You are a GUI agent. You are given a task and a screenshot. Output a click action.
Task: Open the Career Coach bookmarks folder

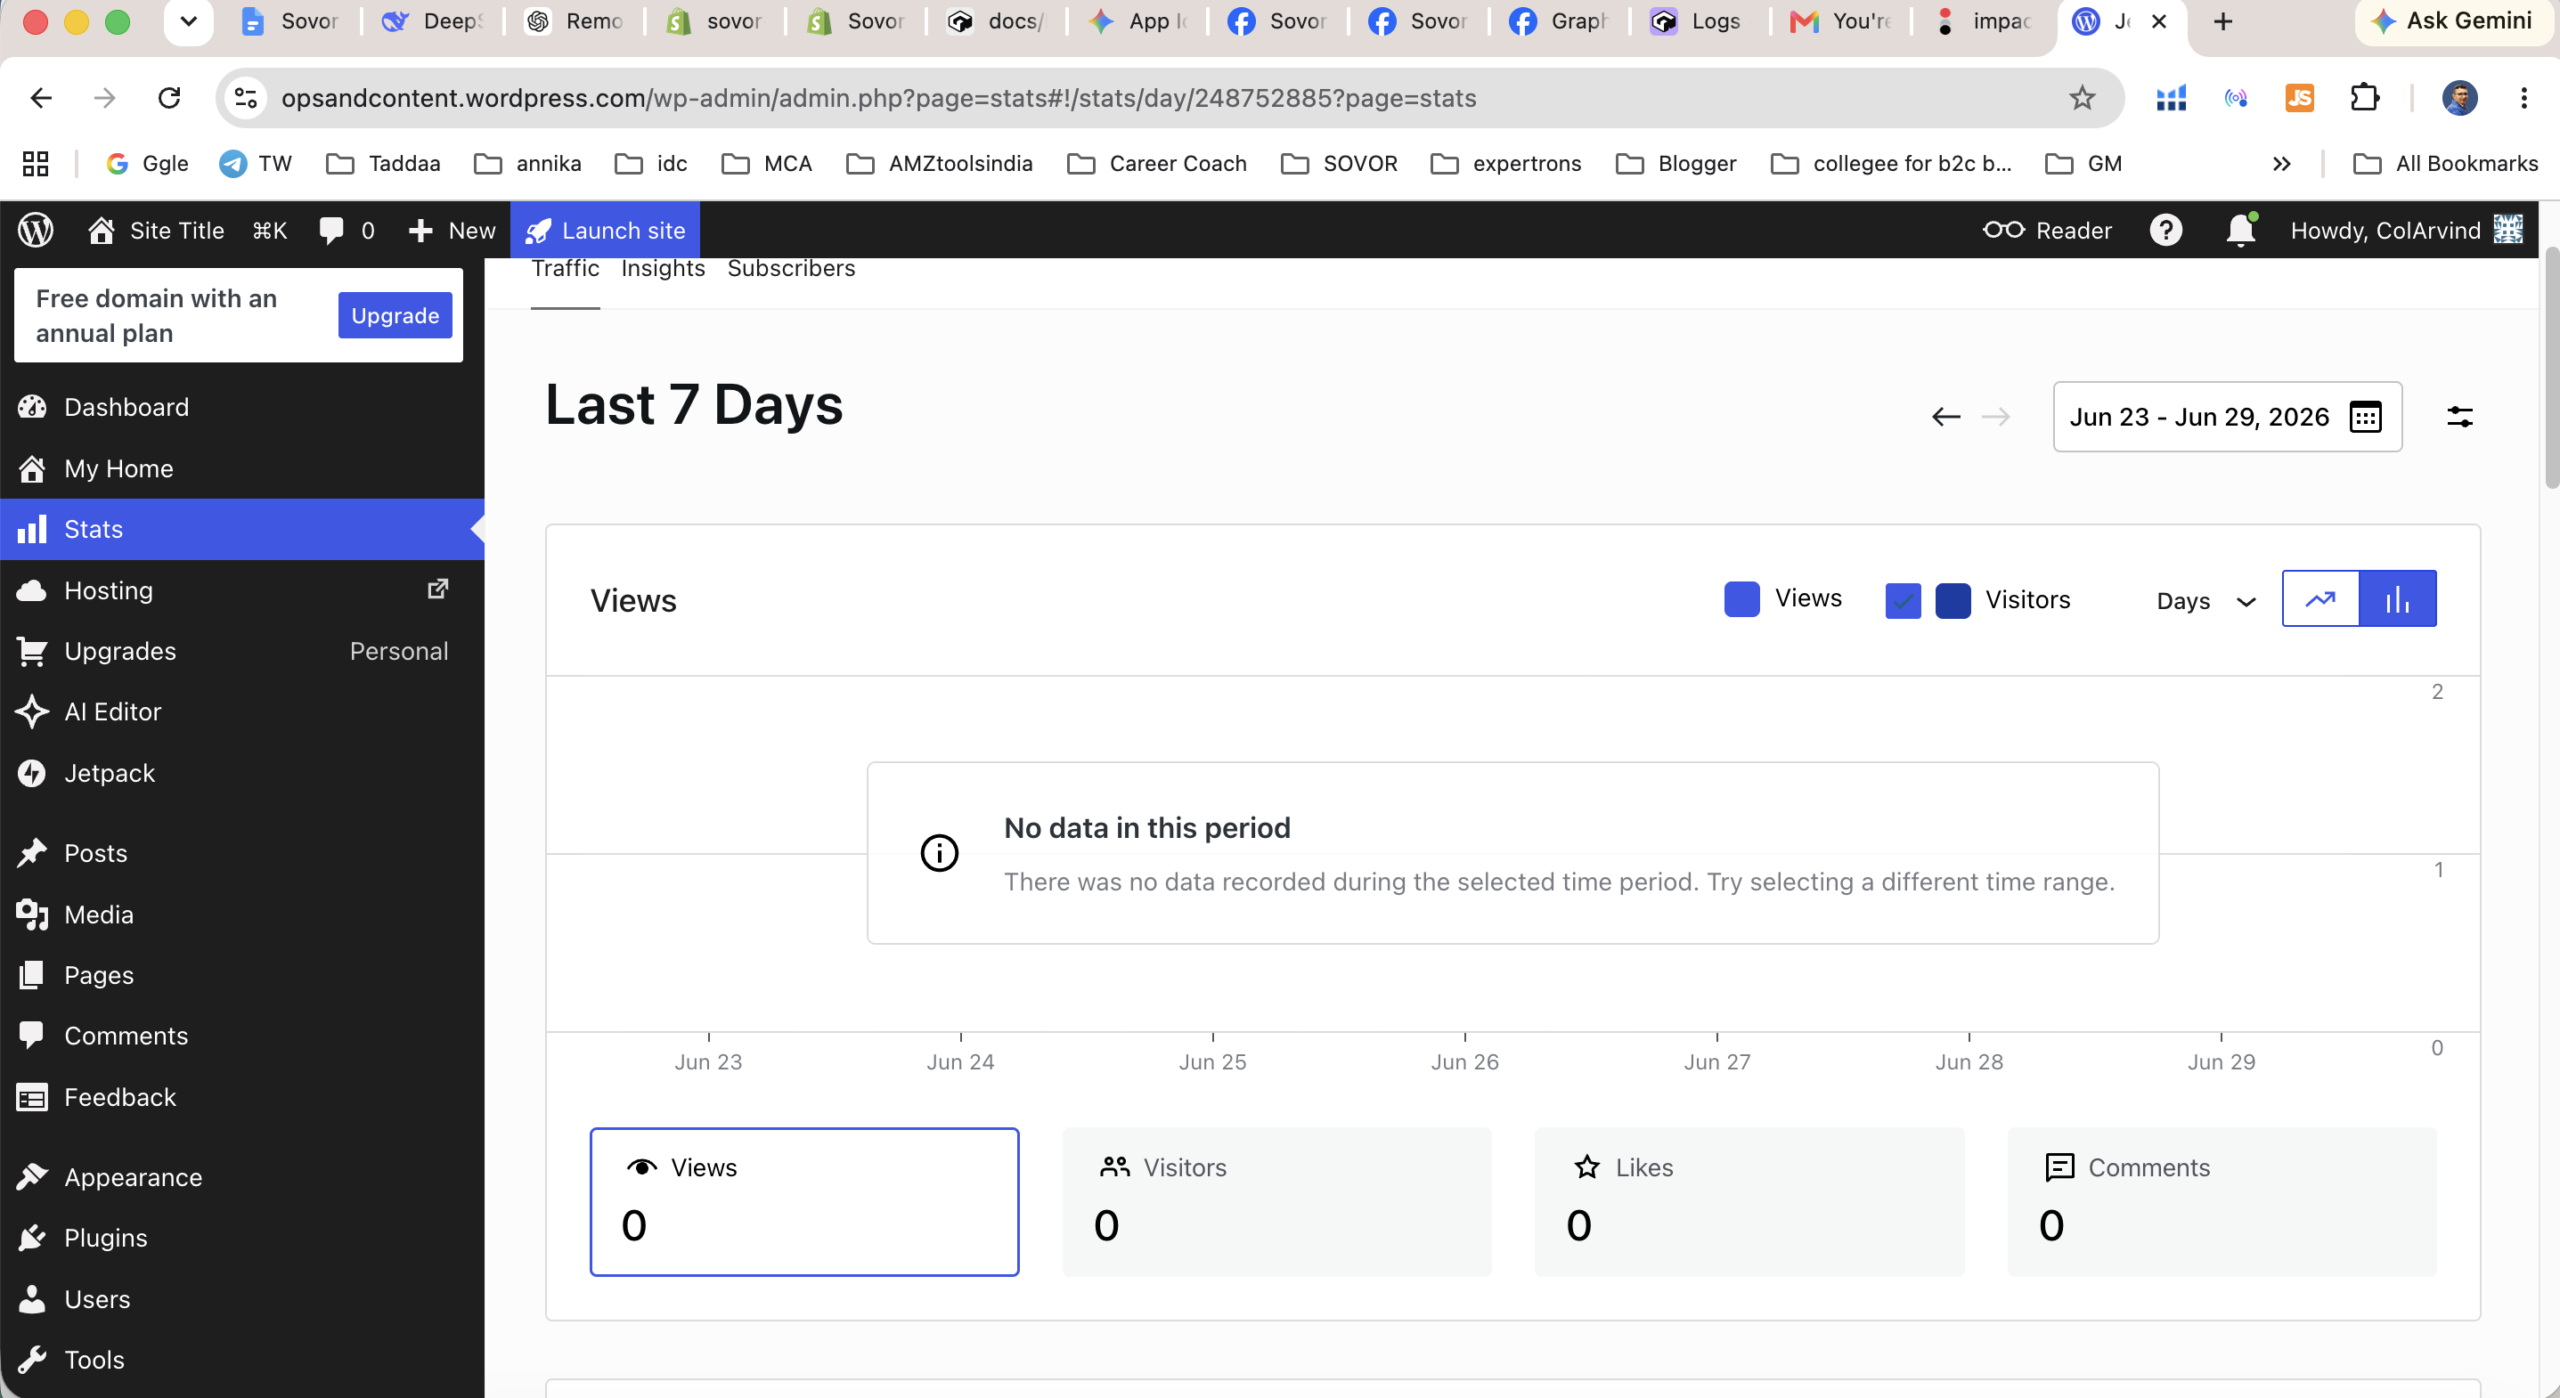coord(1157,164)
